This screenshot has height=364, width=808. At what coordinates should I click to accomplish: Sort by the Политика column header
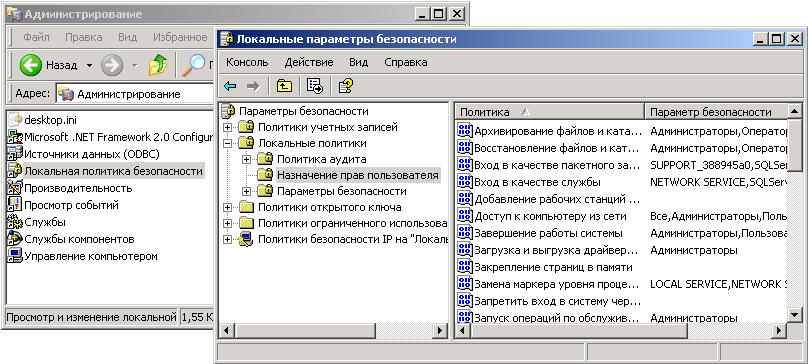(550, 112)
